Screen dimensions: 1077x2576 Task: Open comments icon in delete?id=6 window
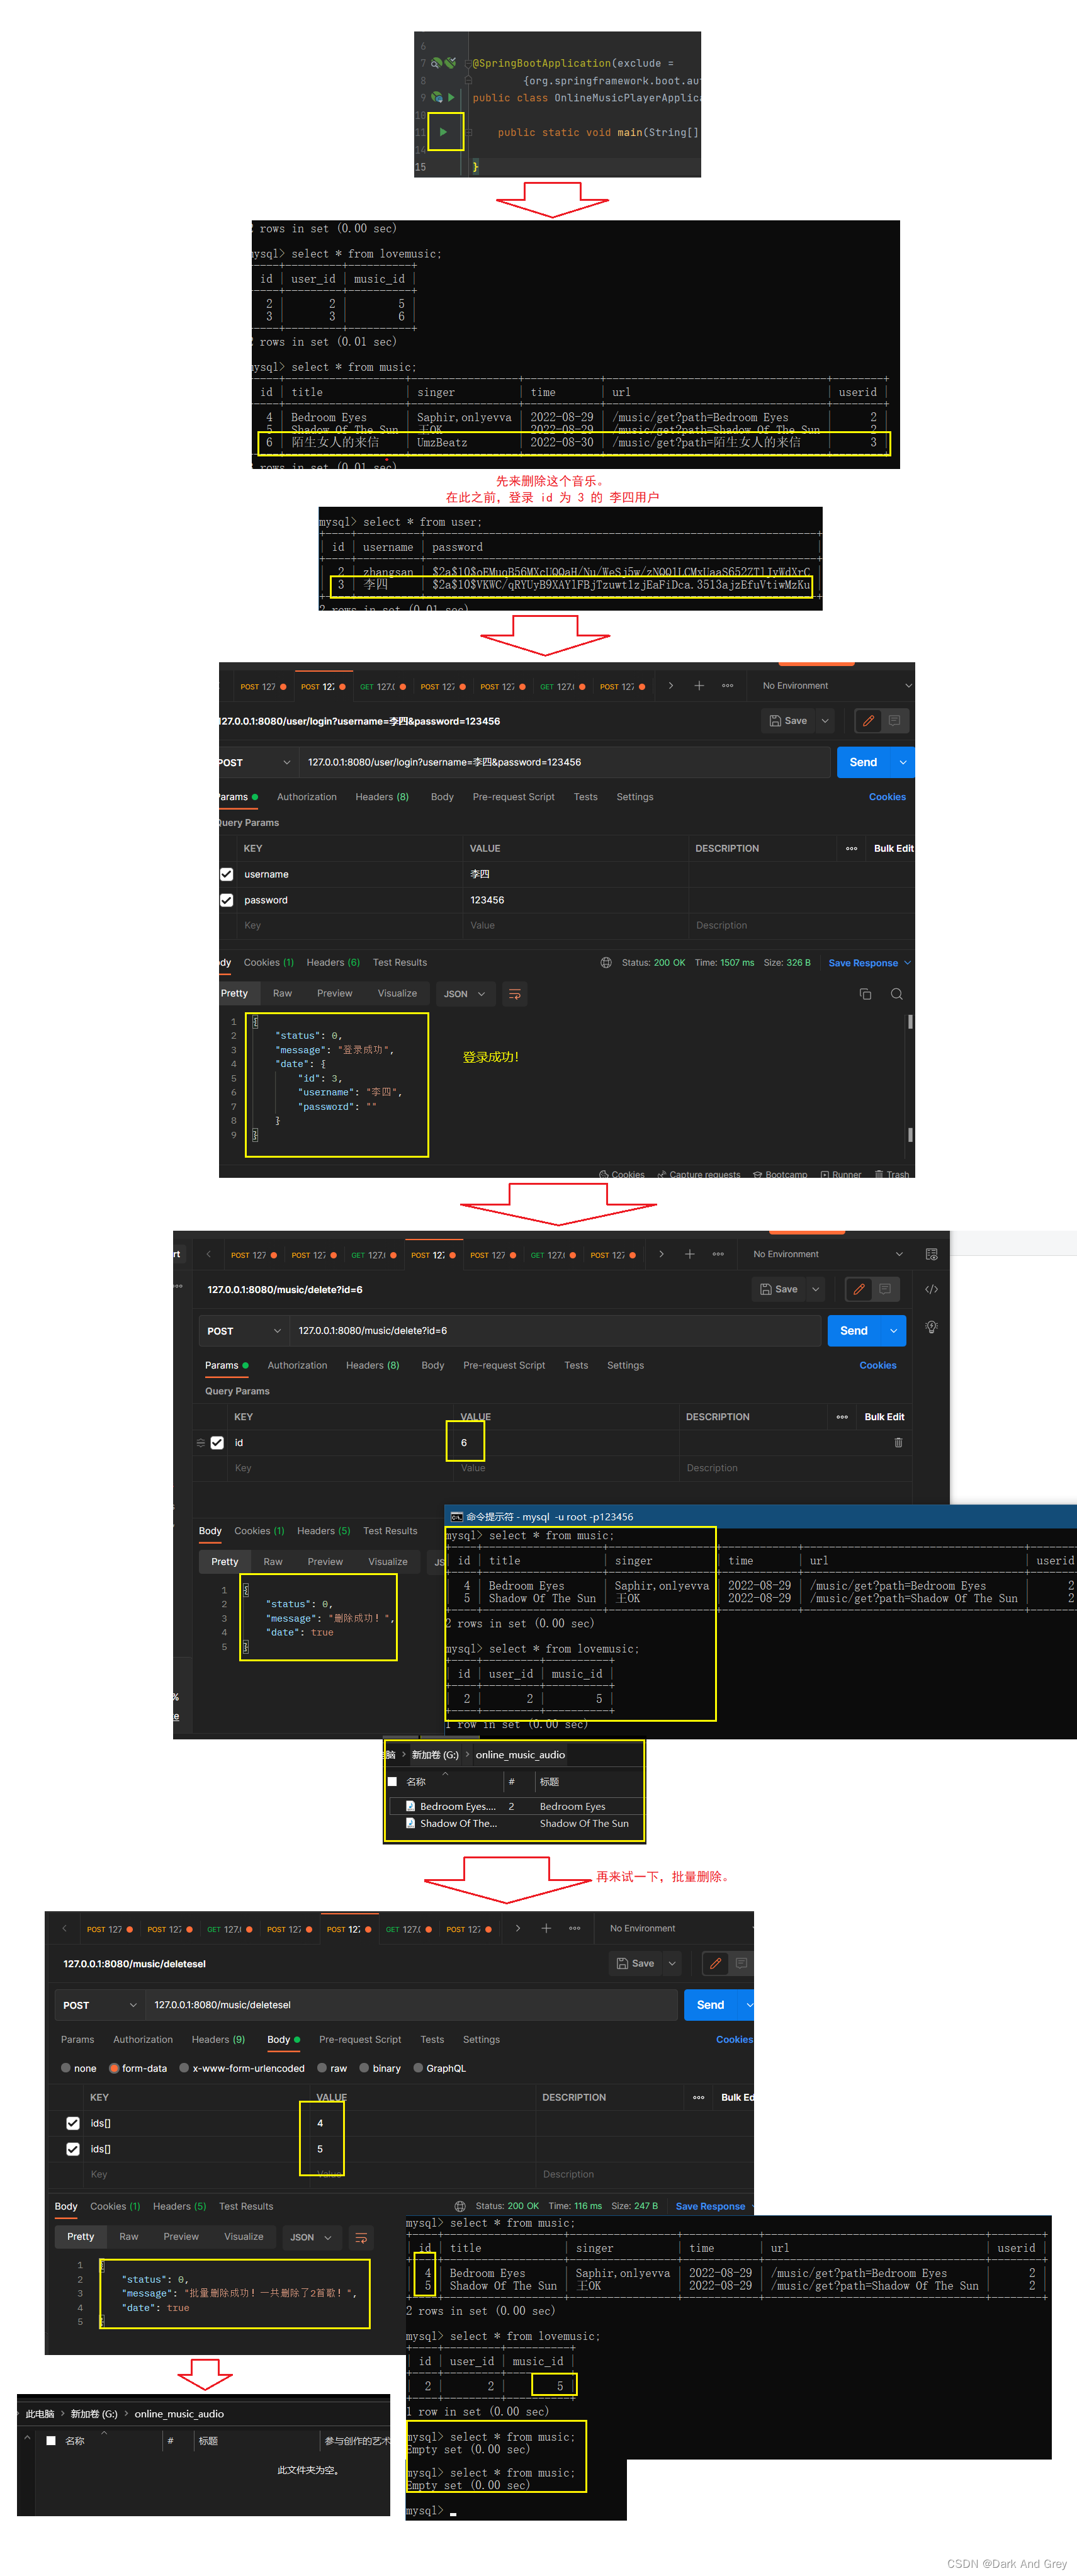(x=885, y=1290)
